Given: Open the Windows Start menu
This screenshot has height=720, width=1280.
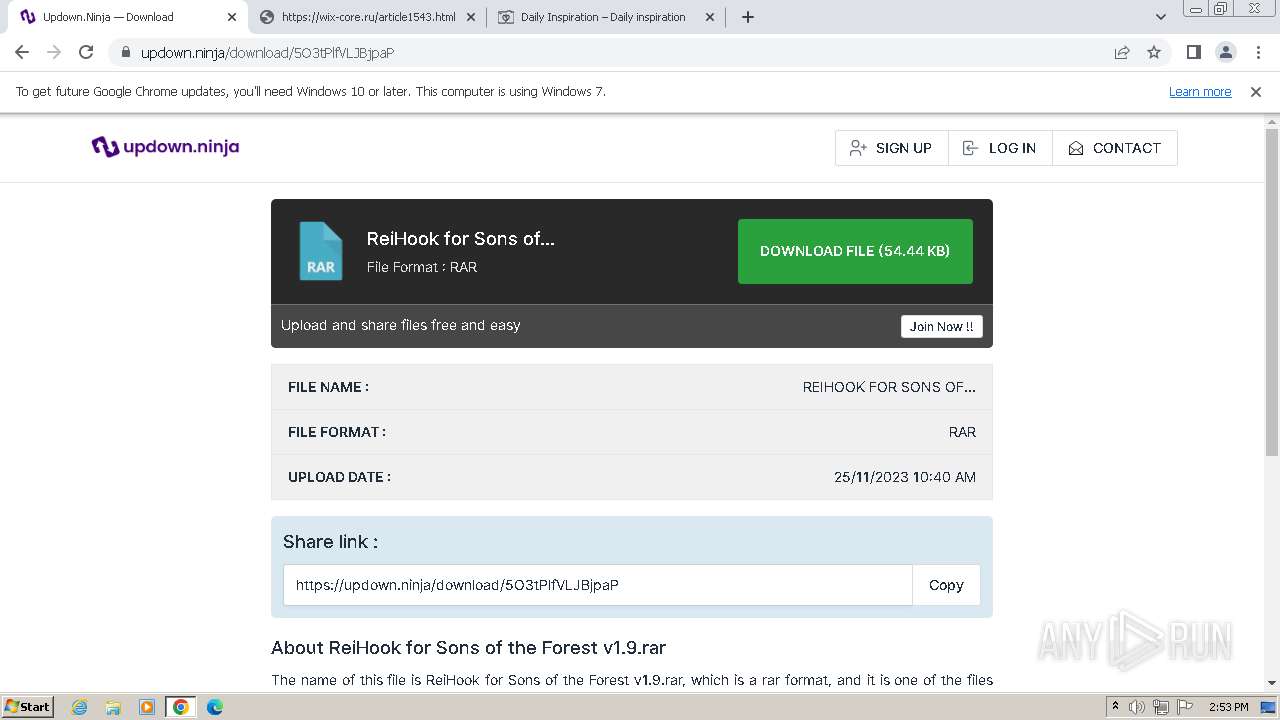Looking at the screenshot, I should pyautogui.click(x=28, y=707).
